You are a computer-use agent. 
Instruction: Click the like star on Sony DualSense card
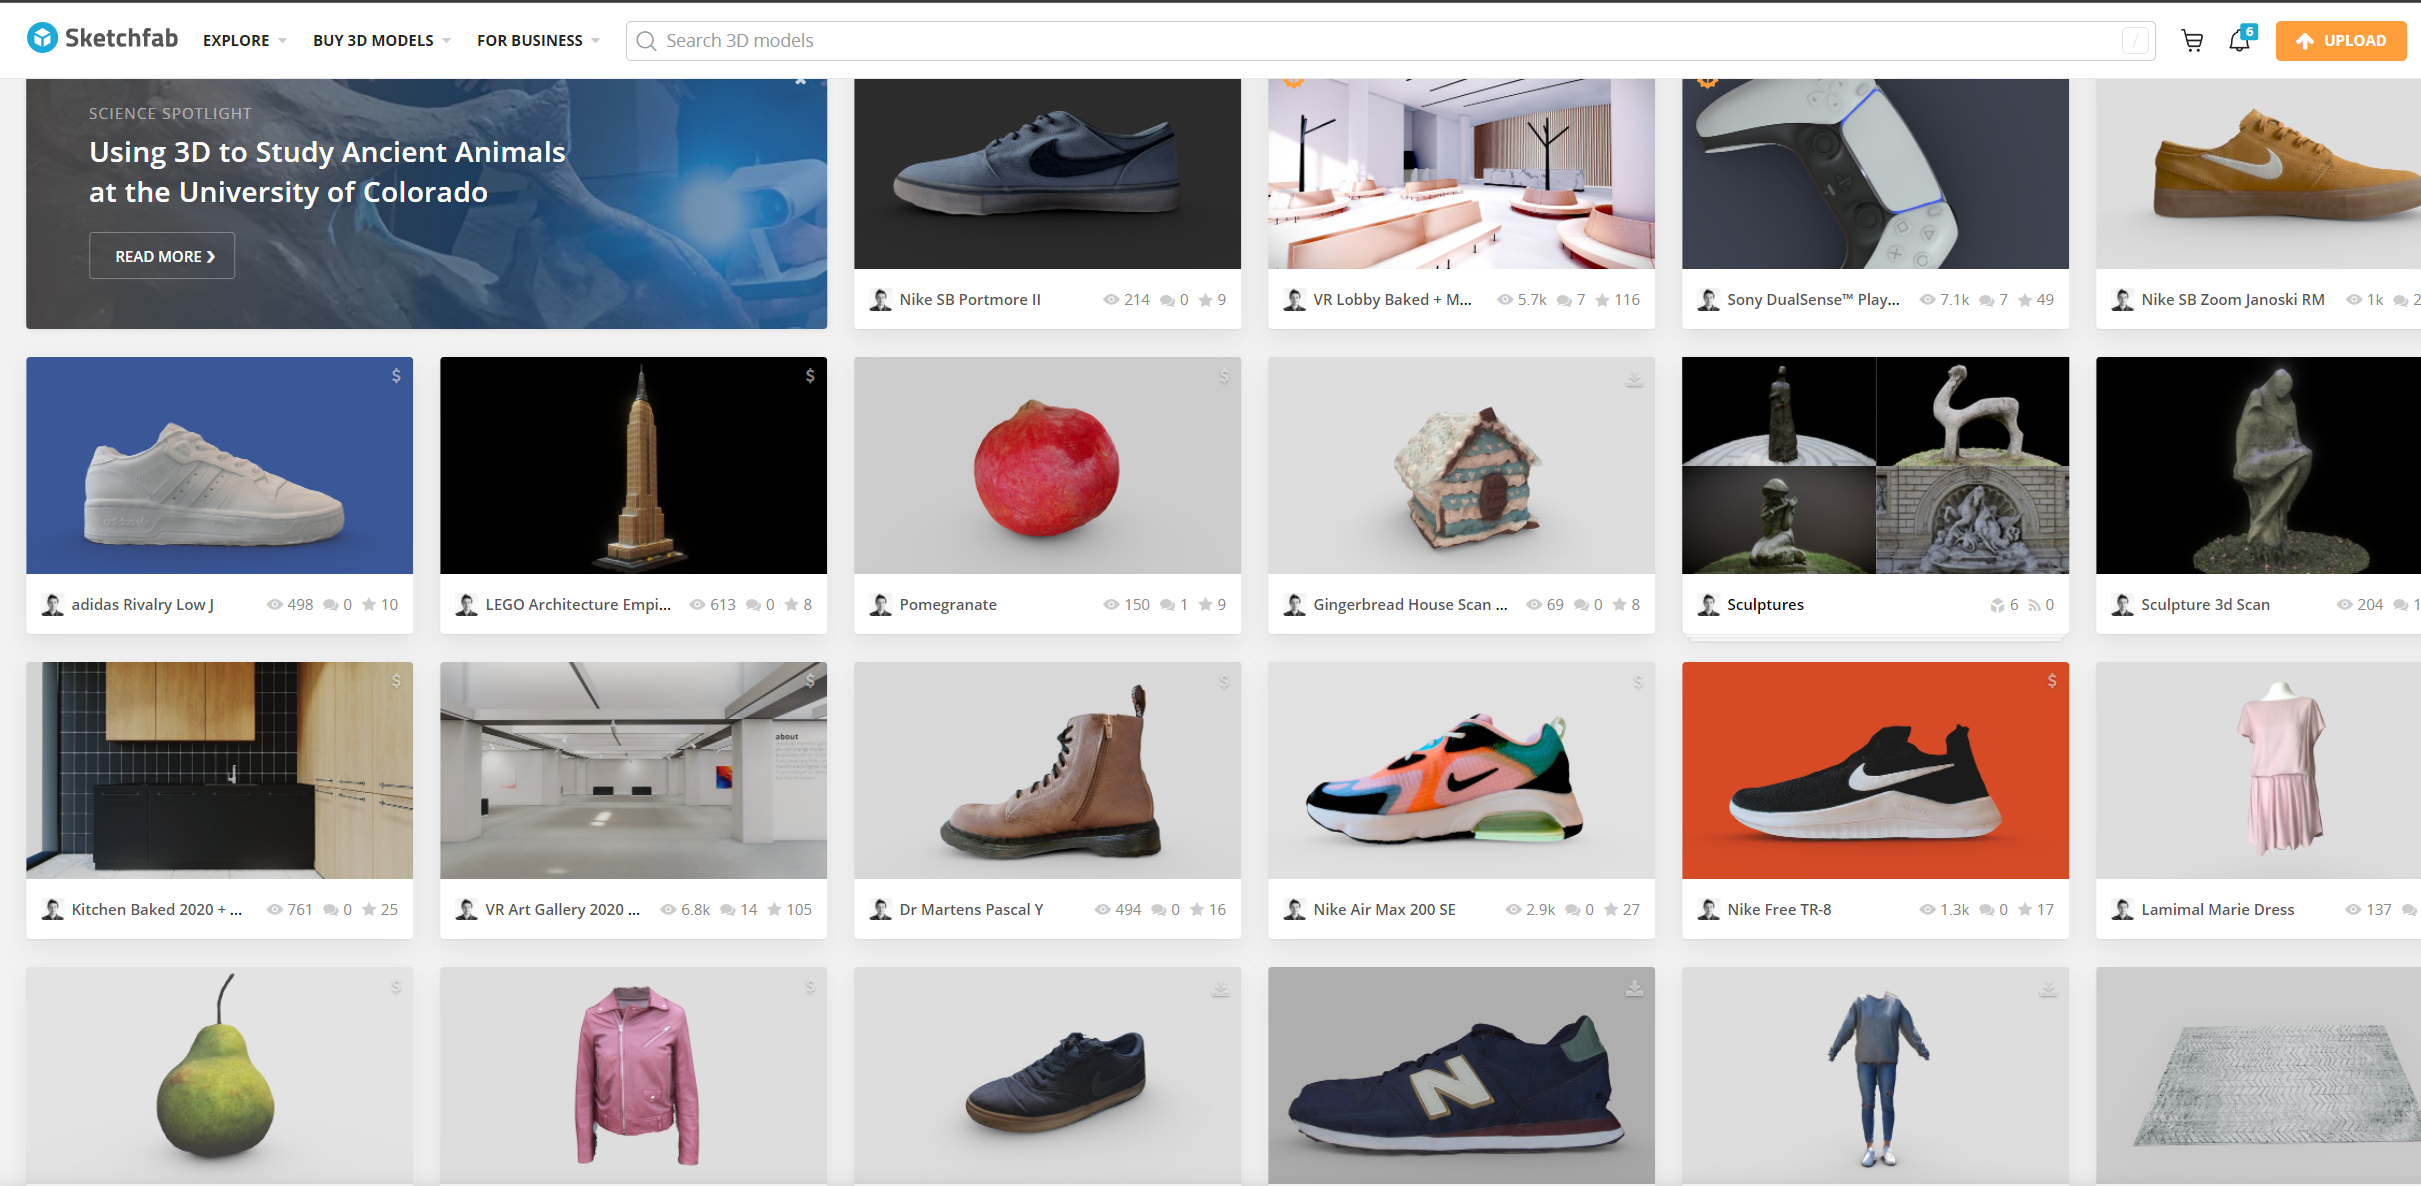(x=2024, y=300)
